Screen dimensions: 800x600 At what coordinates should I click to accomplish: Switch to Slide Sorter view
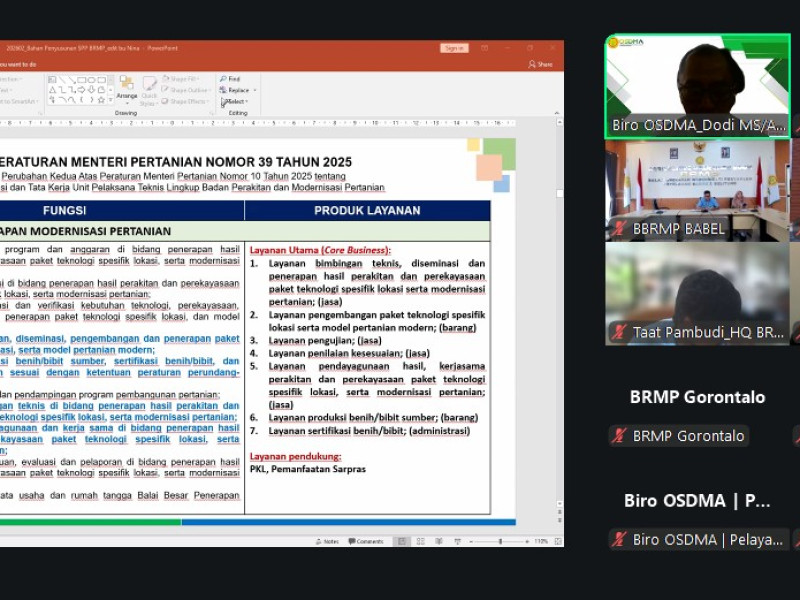point(419,541)
